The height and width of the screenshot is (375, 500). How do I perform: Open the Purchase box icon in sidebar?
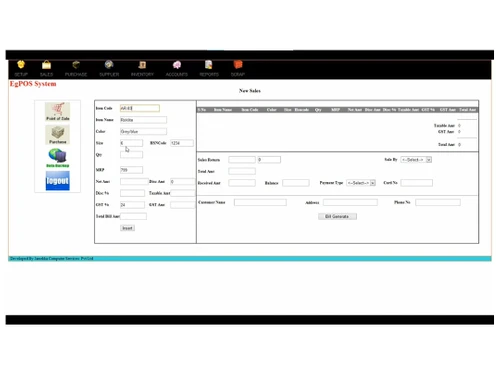58,135
